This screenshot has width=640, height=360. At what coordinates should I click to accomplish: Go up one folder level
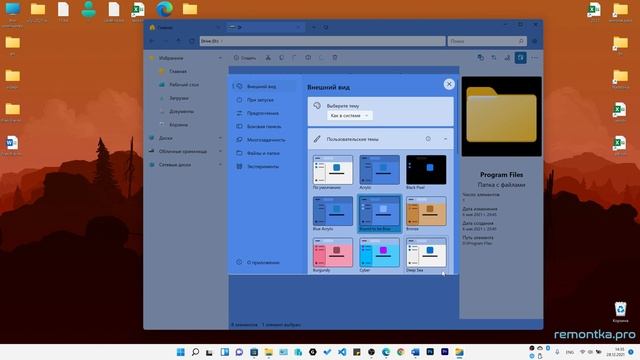(178, 41)
